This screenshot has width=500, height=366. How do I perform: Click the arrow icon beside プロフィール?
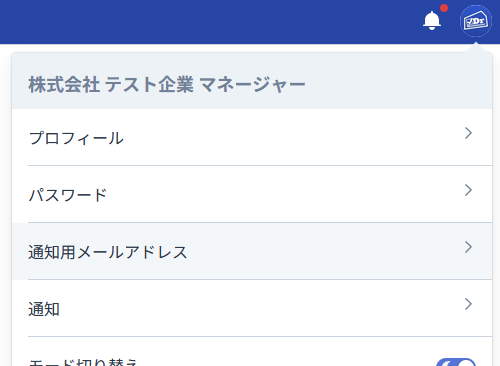(468, 133)
